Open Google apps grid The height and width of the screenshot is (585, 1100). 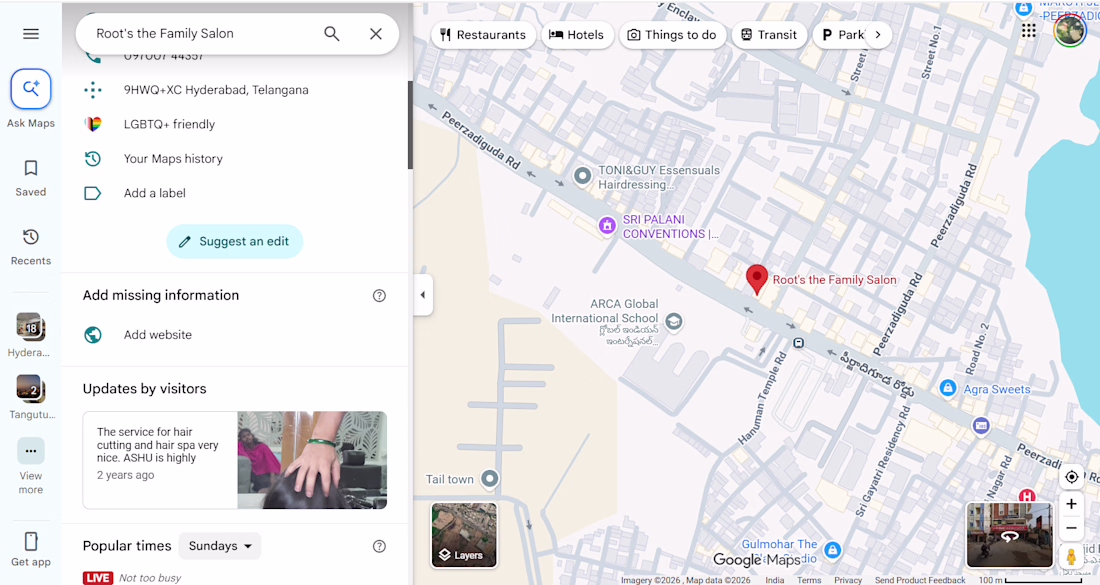pos(1028,31)
